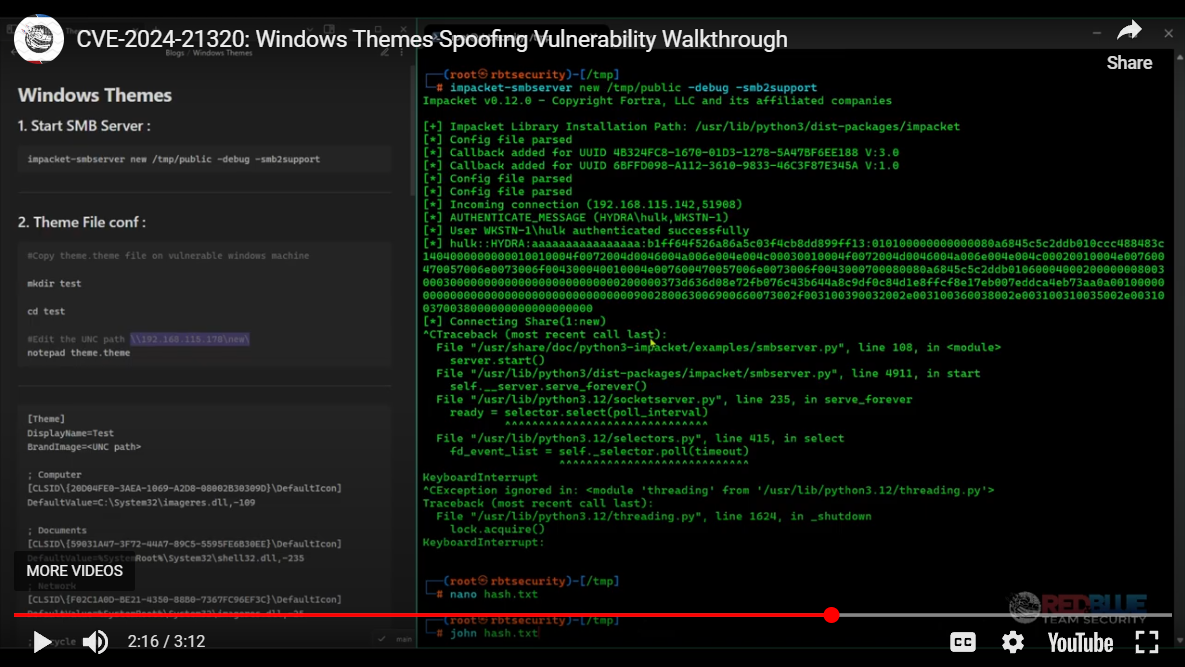Image resolution: width=1185 pixels, height=667 pixels.
Task: Click the play button in the player
Action: coord(42,642)
